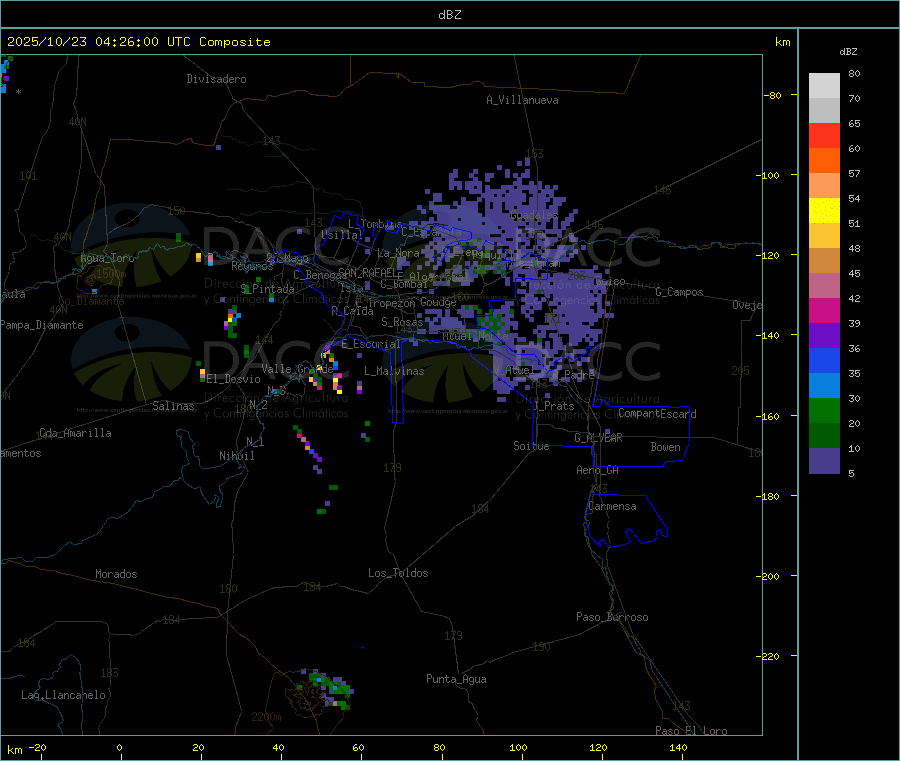Click the '-200' km tick on right axis

767,576
